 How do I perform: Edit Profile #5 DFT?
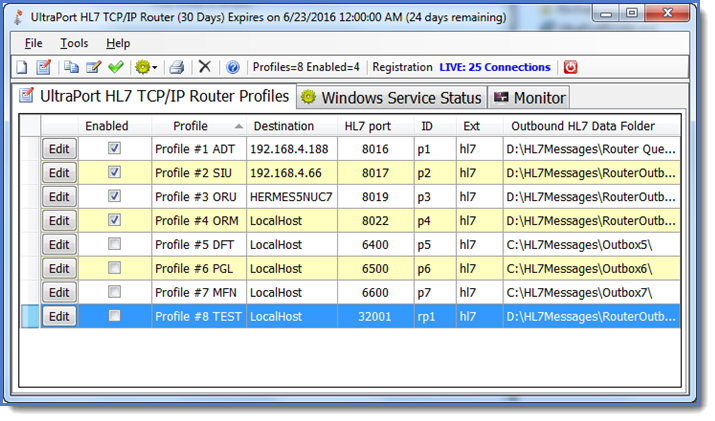[x=59, y=244]
